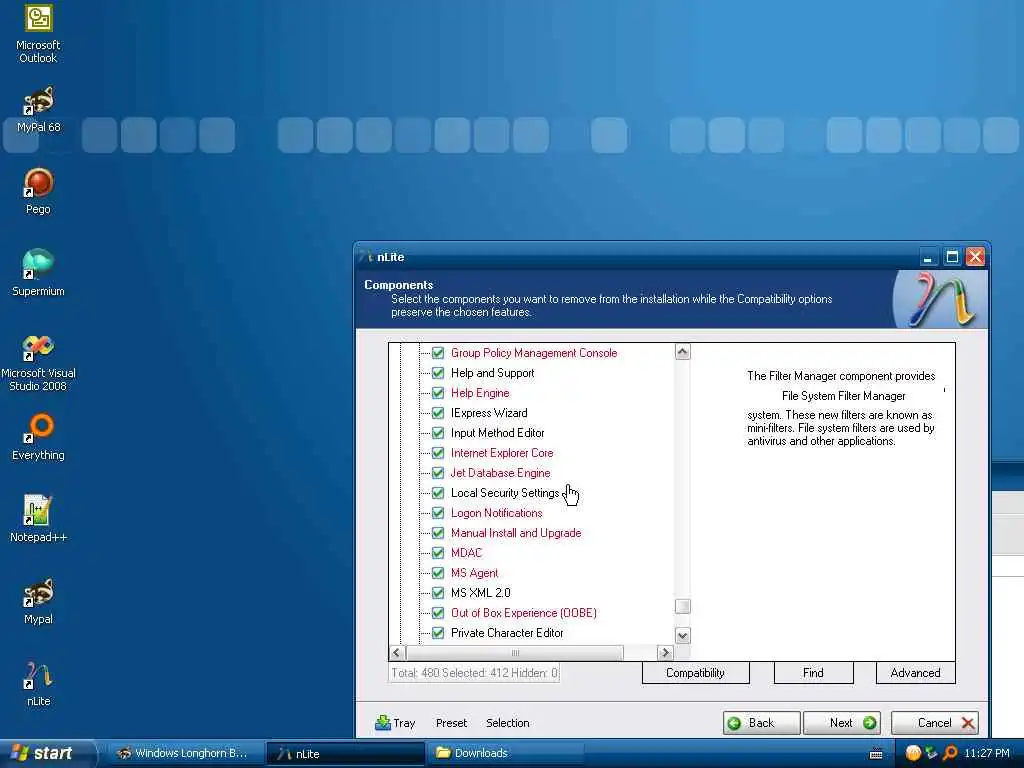Maximize the nLite window
The width and height of the screenshot is (1024, 768).
[x=952, y=257]
